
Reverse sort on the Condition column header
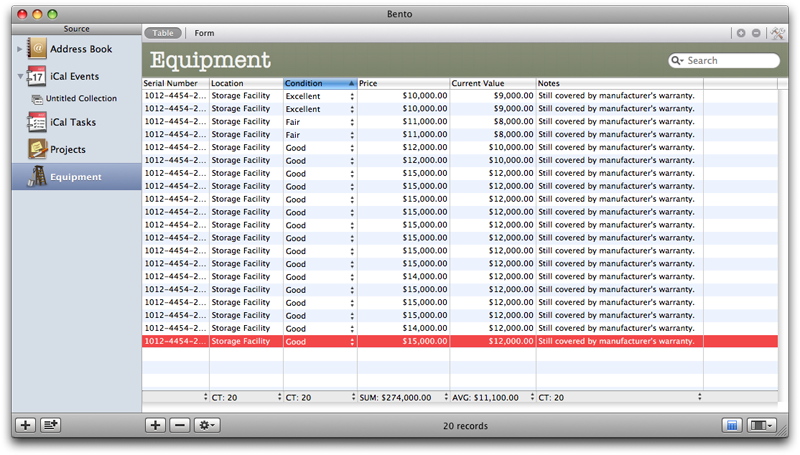point(320,83)
